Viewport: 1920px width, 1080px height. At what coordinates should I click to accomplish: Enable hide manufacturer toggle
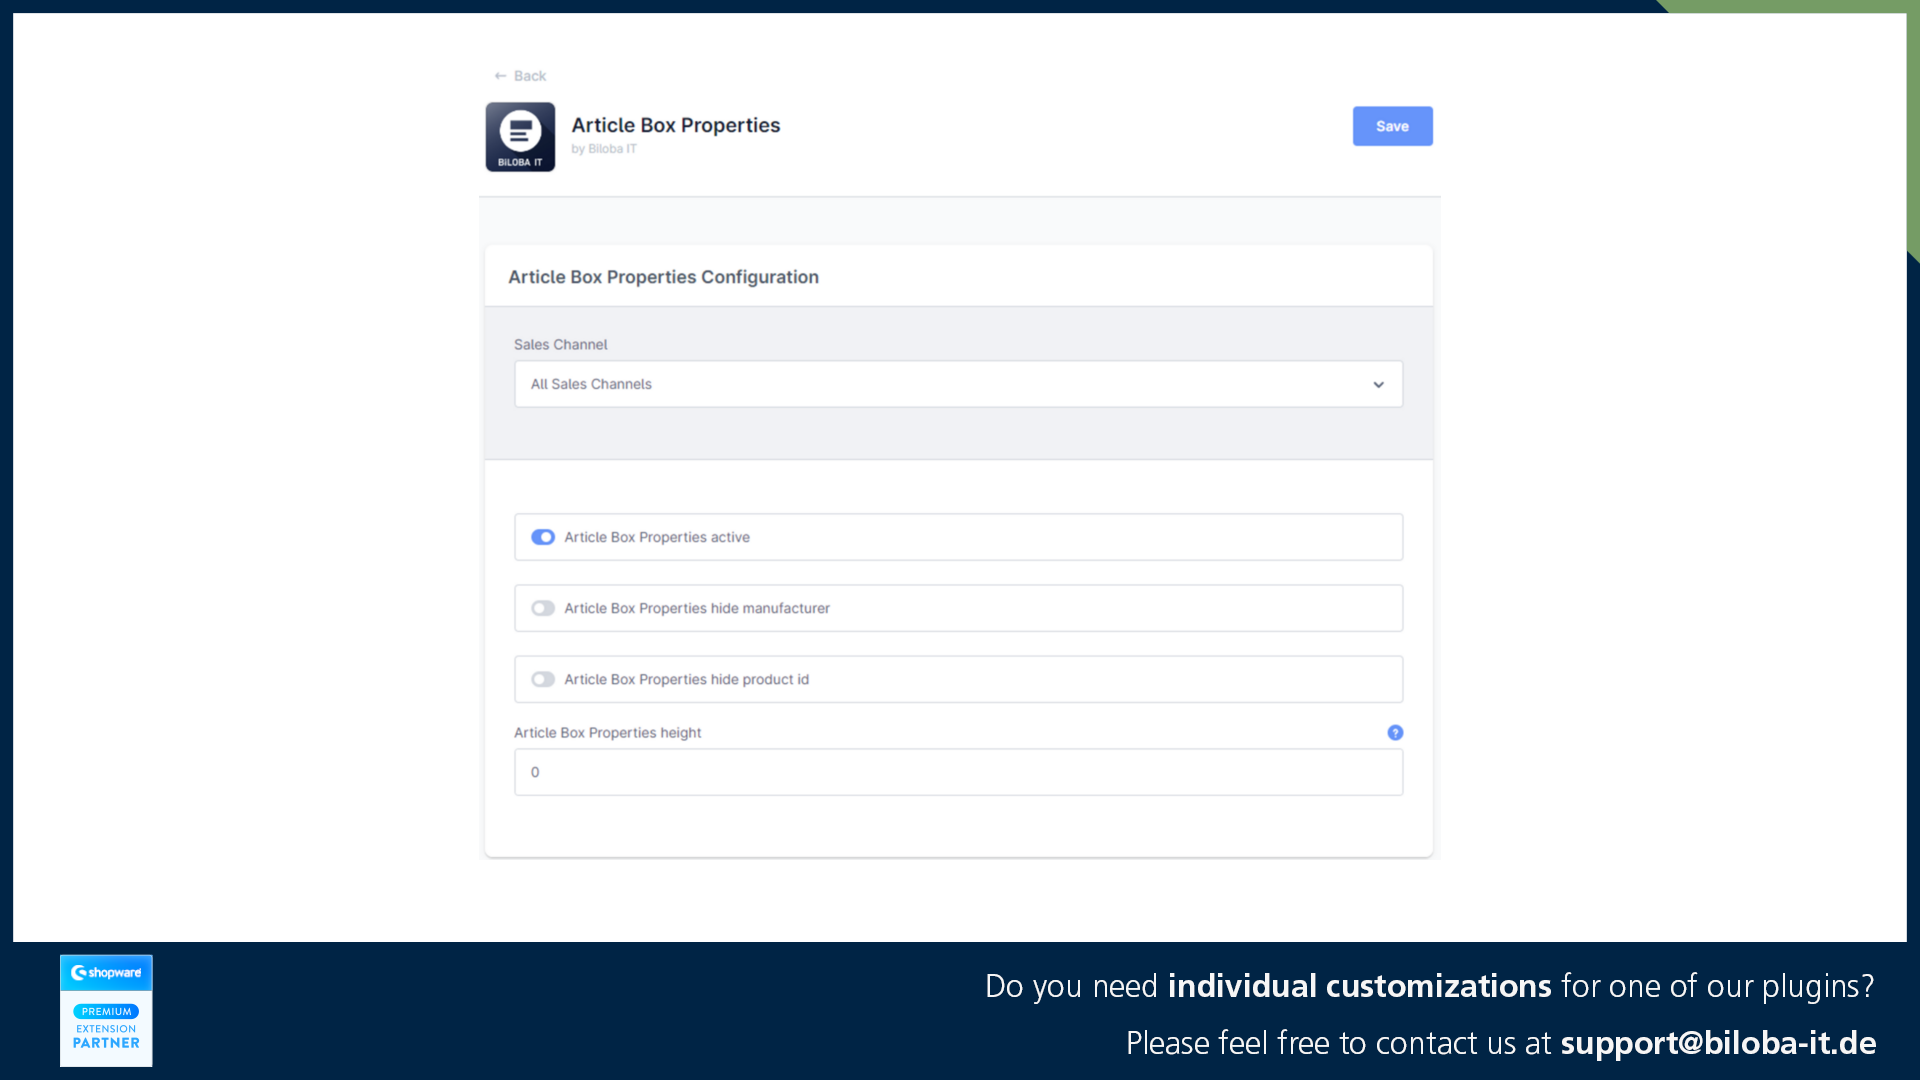(x=543, y=608)
